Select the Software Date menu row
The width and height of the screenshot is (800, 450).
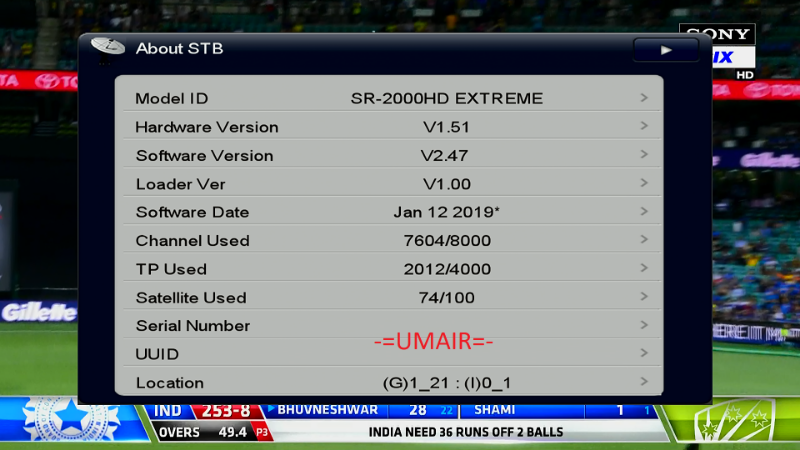388,212
